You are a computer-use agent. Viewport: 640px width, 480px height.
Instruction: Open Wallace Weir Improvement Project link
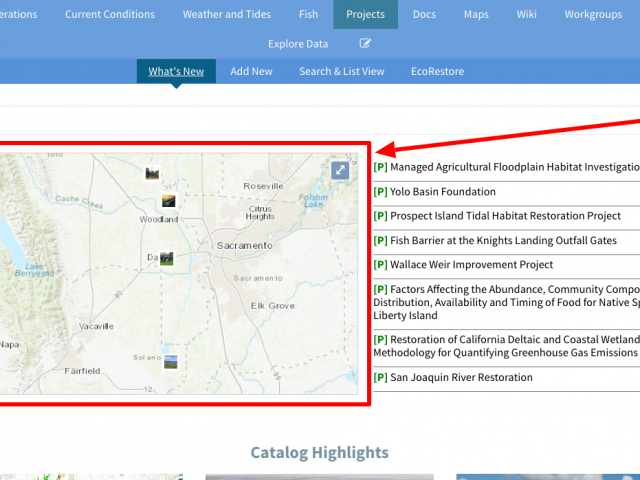pyautogui.click(x=471, y=265)
